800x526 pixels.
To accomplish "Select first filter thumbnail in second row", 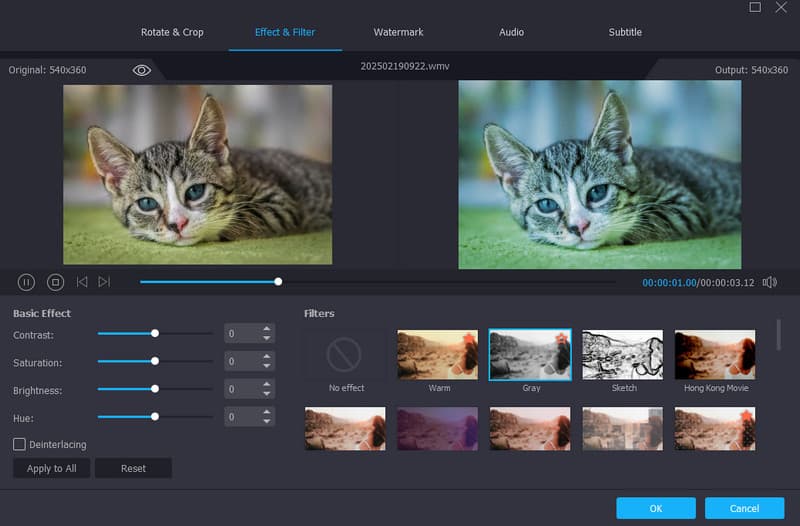I will click(345, 429).
